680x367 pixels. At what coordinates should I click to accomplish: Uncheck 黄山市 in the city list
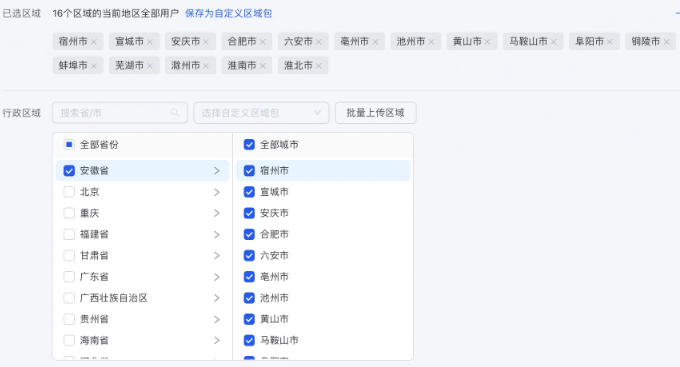pos(249,319)
